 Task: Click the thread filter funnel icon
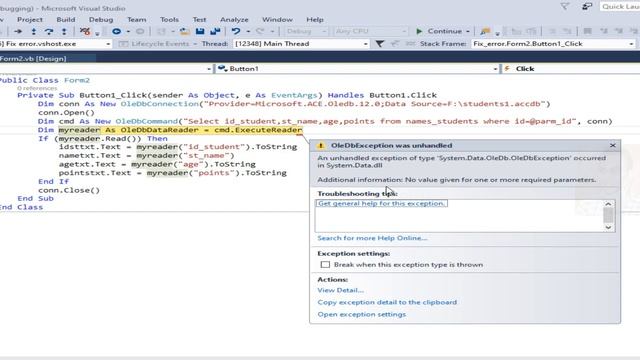[x=379, y=44]
